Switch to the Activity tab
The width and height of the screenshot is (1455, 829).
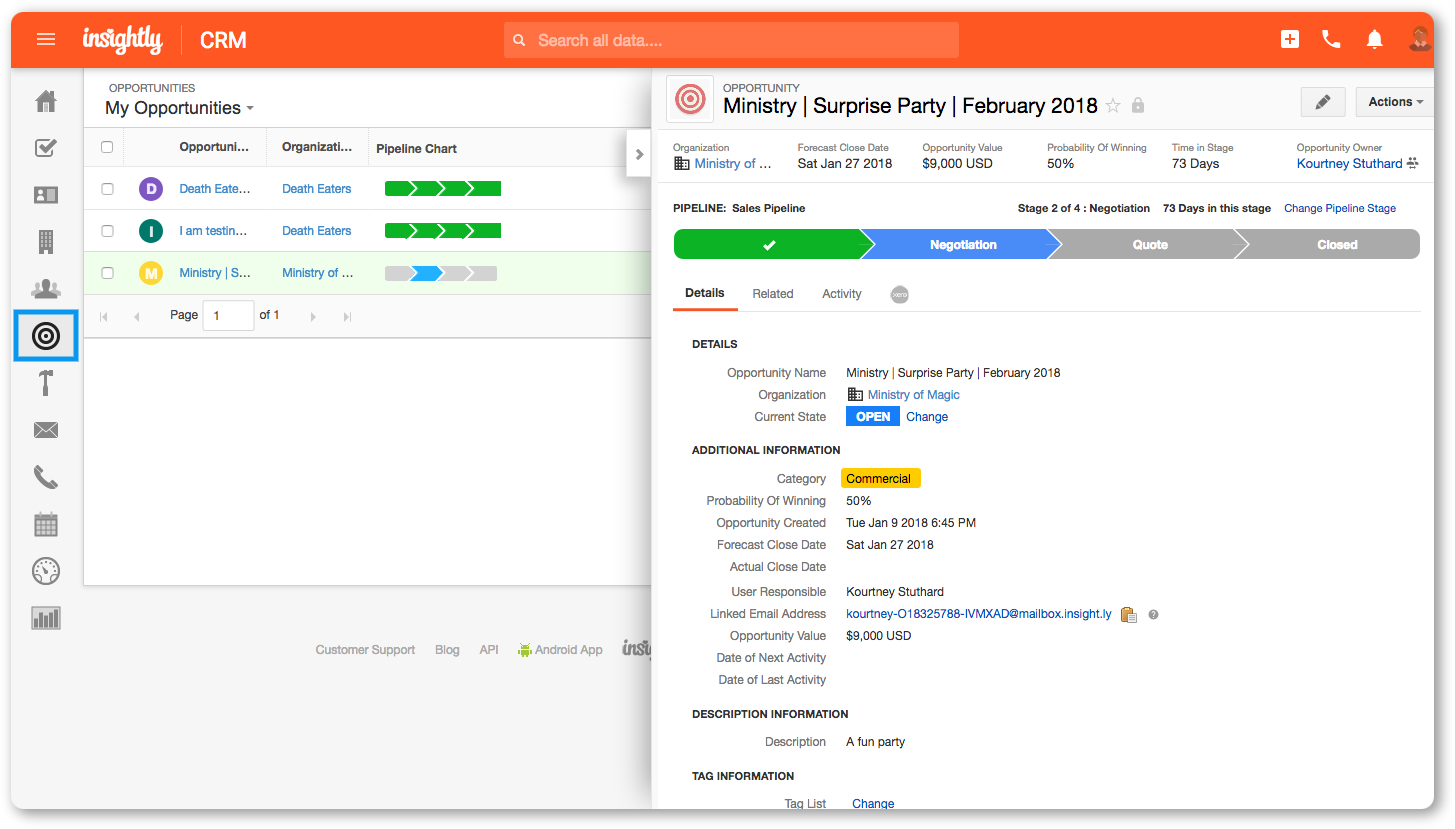click(x=842, y=294)
